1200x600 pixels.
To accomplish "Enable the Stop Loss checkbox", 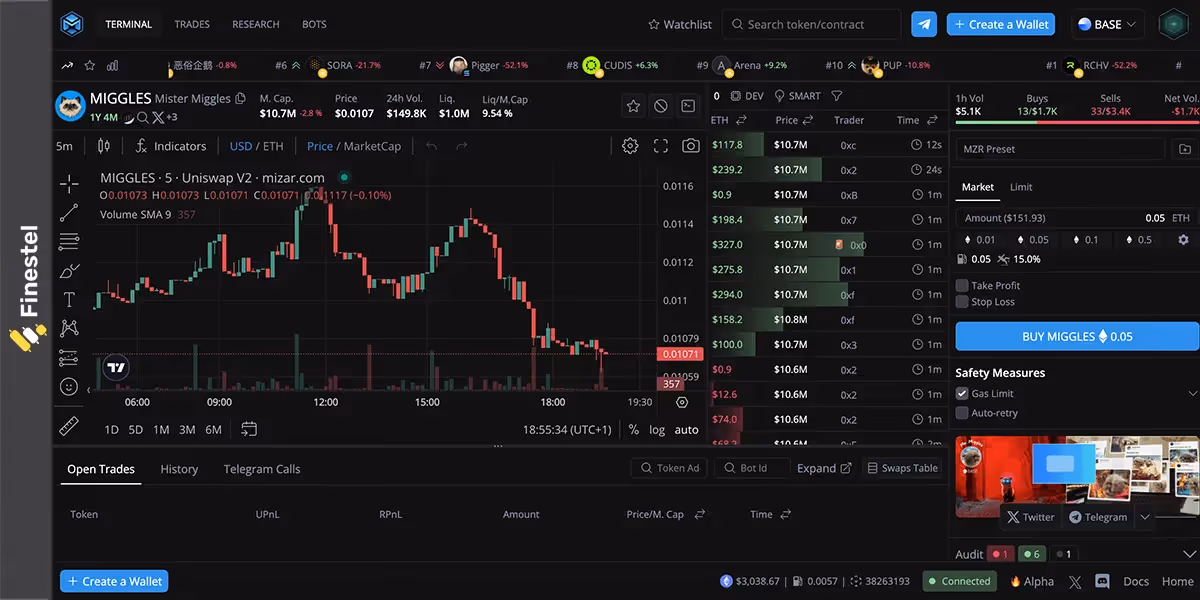I will pos(962,302).
